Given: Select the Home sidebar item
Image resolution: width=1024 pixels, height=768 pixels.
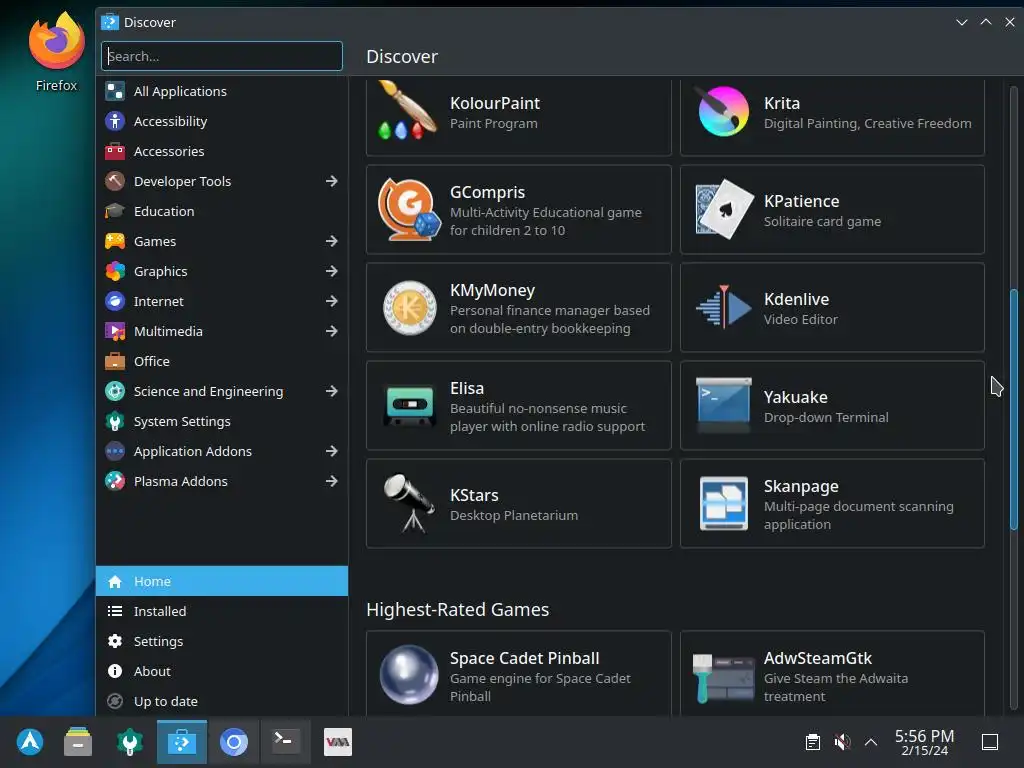Looking at the screenshot, I should coord(222,581).
